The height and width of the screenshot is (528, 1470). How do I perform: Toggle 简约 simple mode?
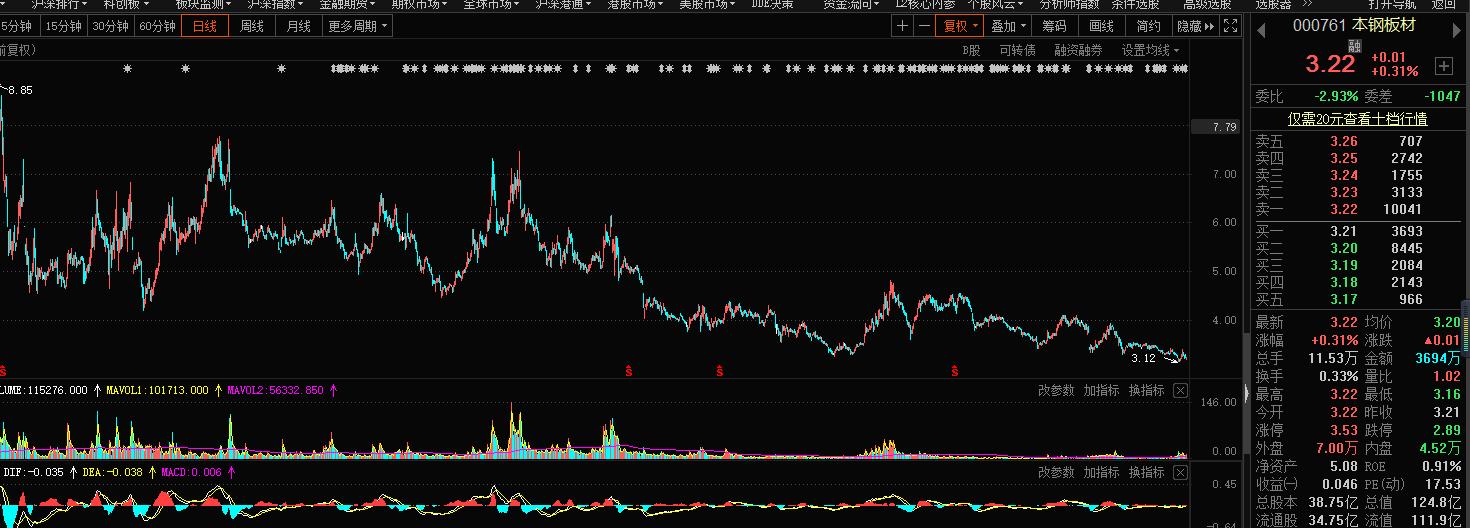click(x=1149, y=26)
